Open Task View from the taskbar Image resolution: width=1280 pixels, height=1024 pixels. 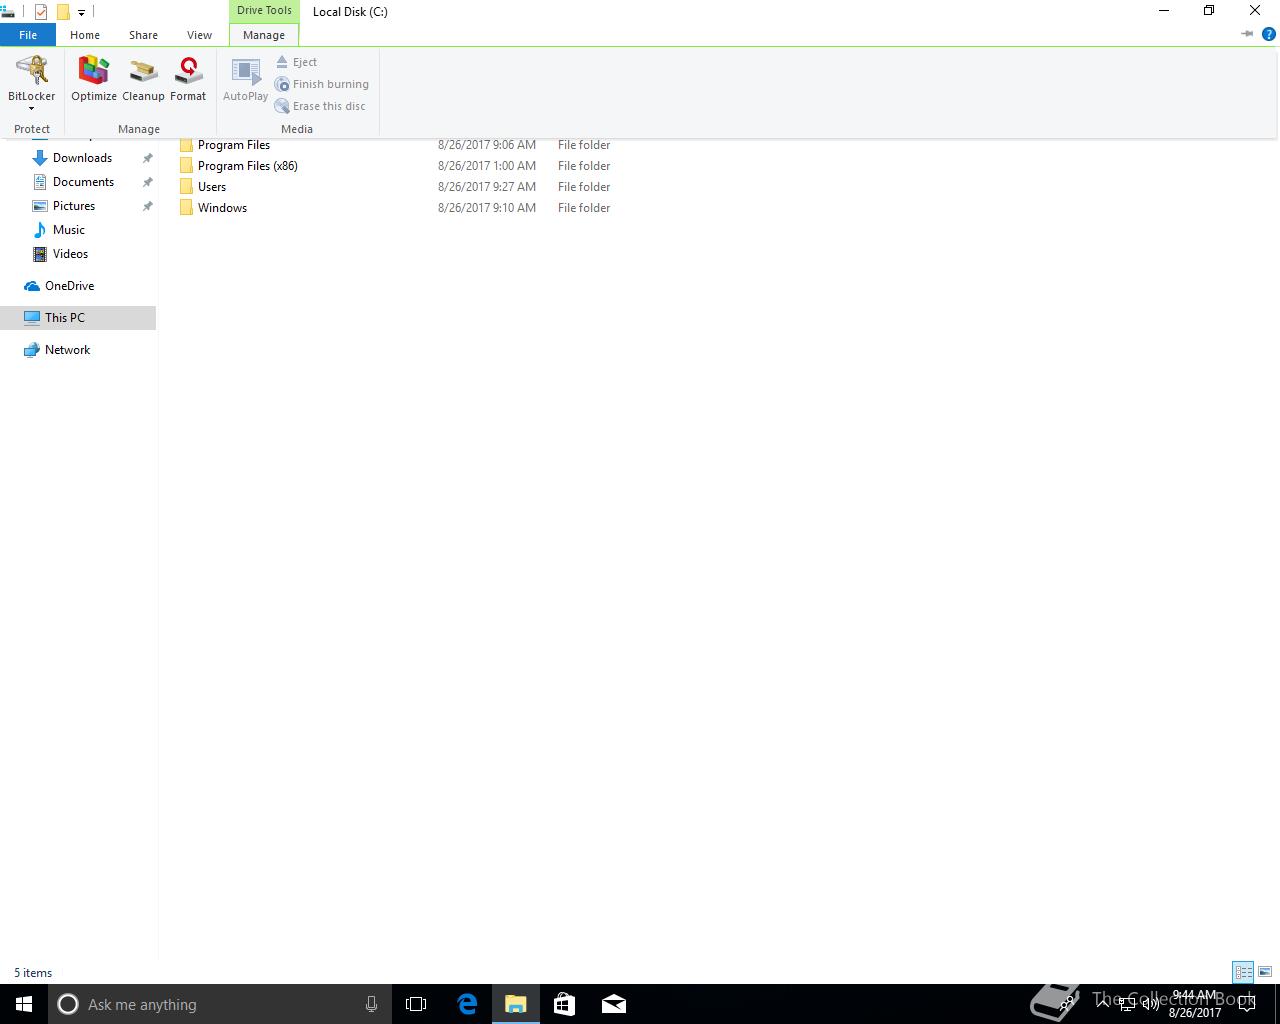coord(416,1004)
